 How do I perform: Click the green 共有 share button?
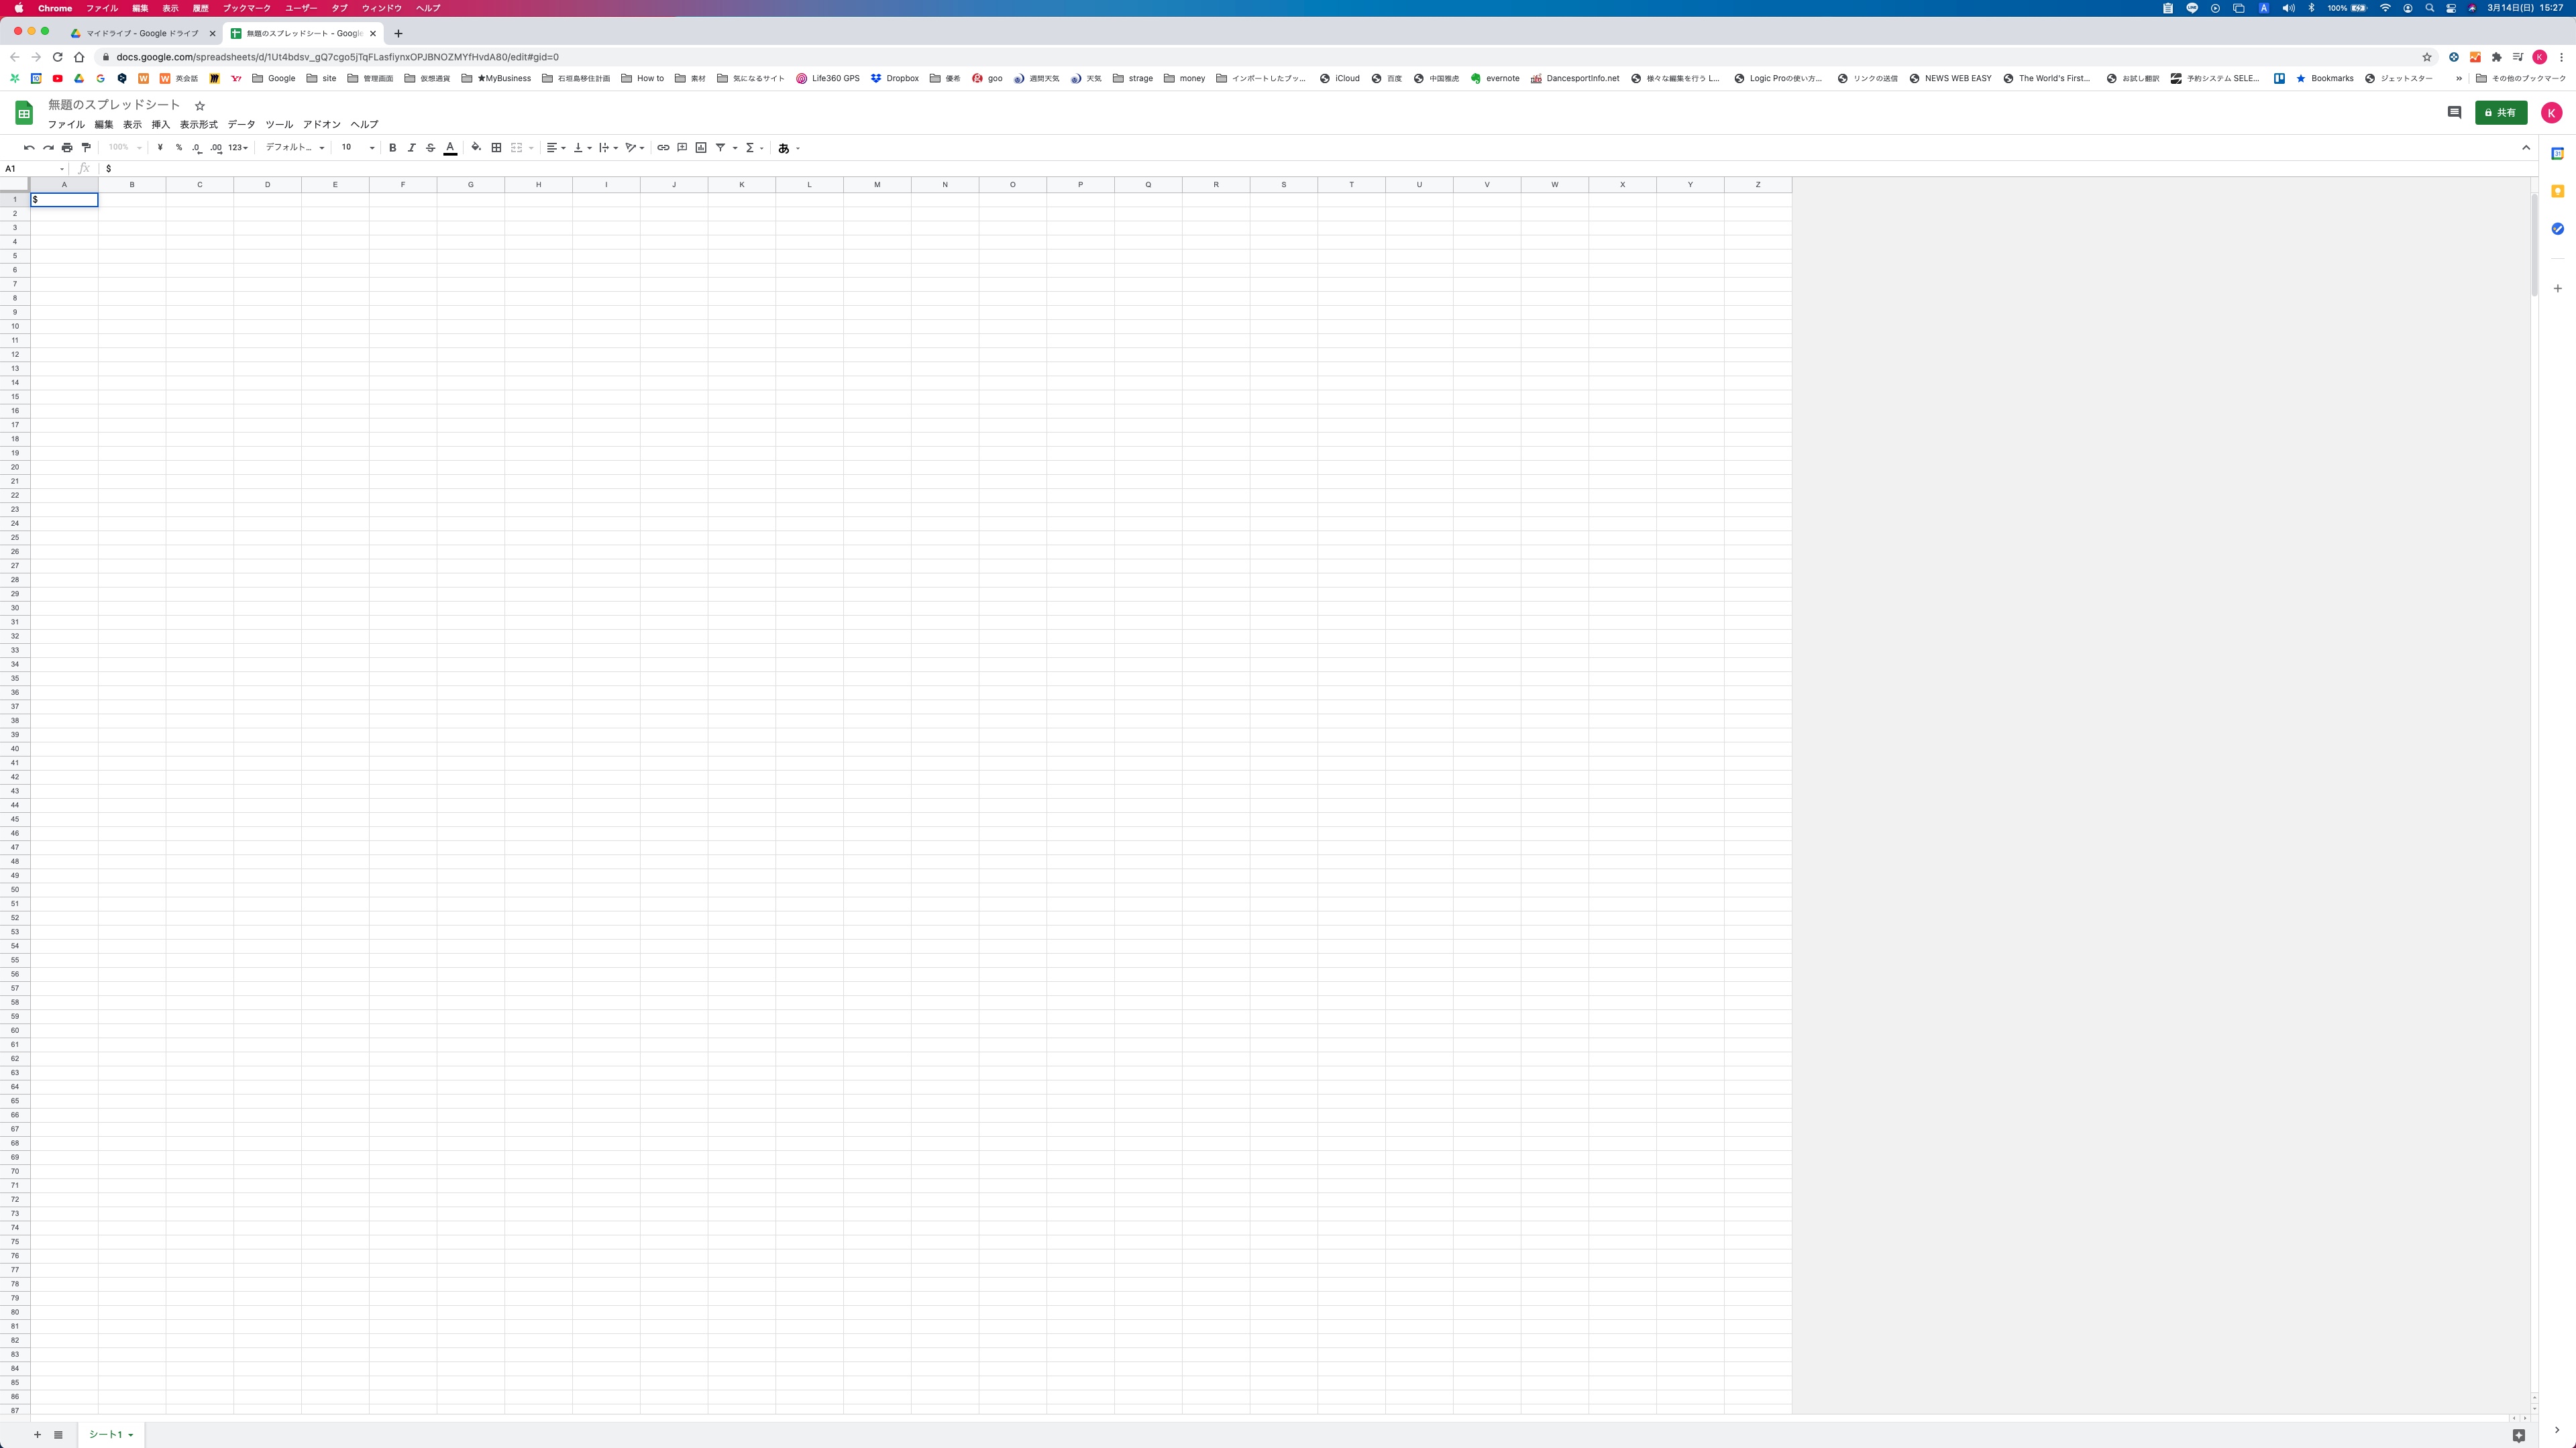pyautogui.click(x=2500, y=113)
